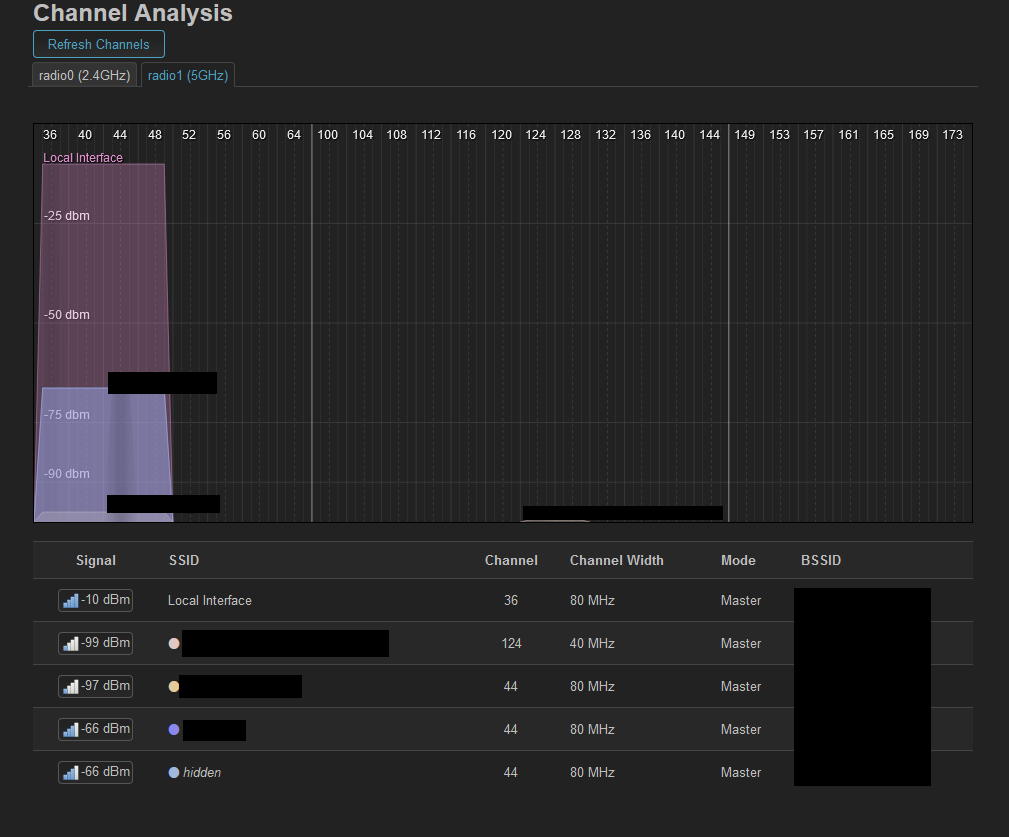Click the Signal column header

(x=96, y=561)
